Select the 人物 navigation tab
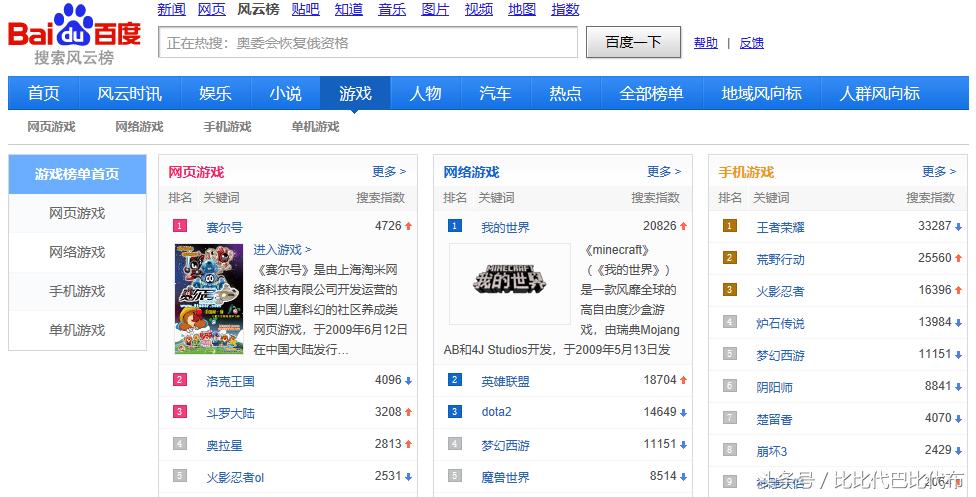 426,93
